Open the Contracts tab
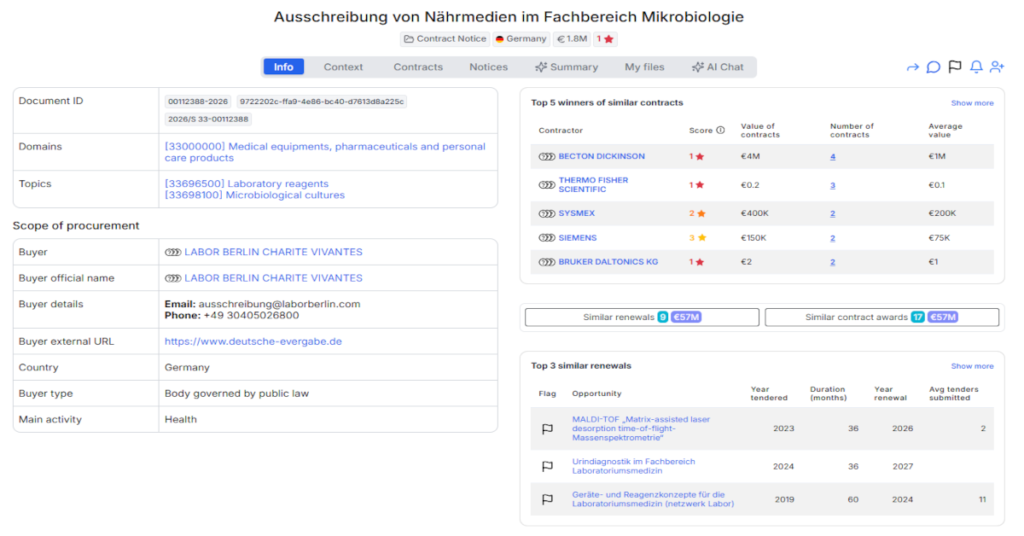 tap(418, 67)
